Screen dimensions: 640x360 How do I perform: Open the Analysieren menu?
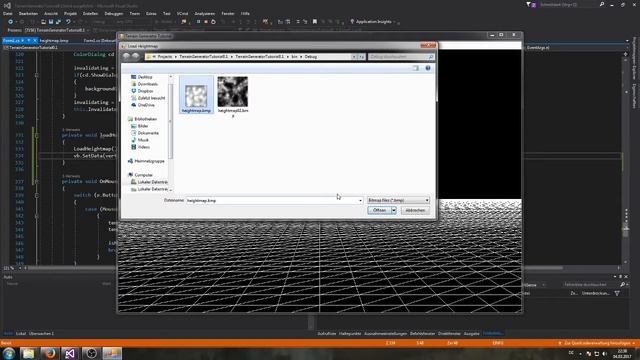point(204,13)
